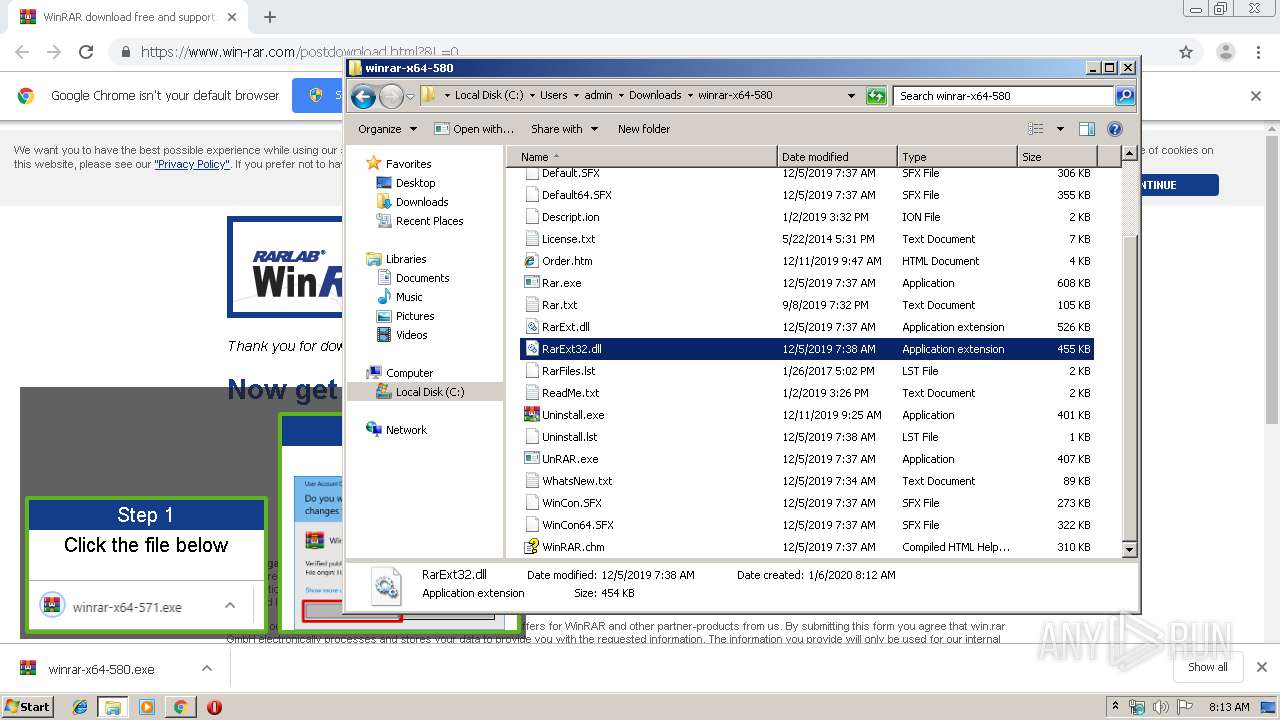Screen dimensions: 1280x720
Task: Click the Search winrar-x64-580 field
Action: coord(1003,96)
